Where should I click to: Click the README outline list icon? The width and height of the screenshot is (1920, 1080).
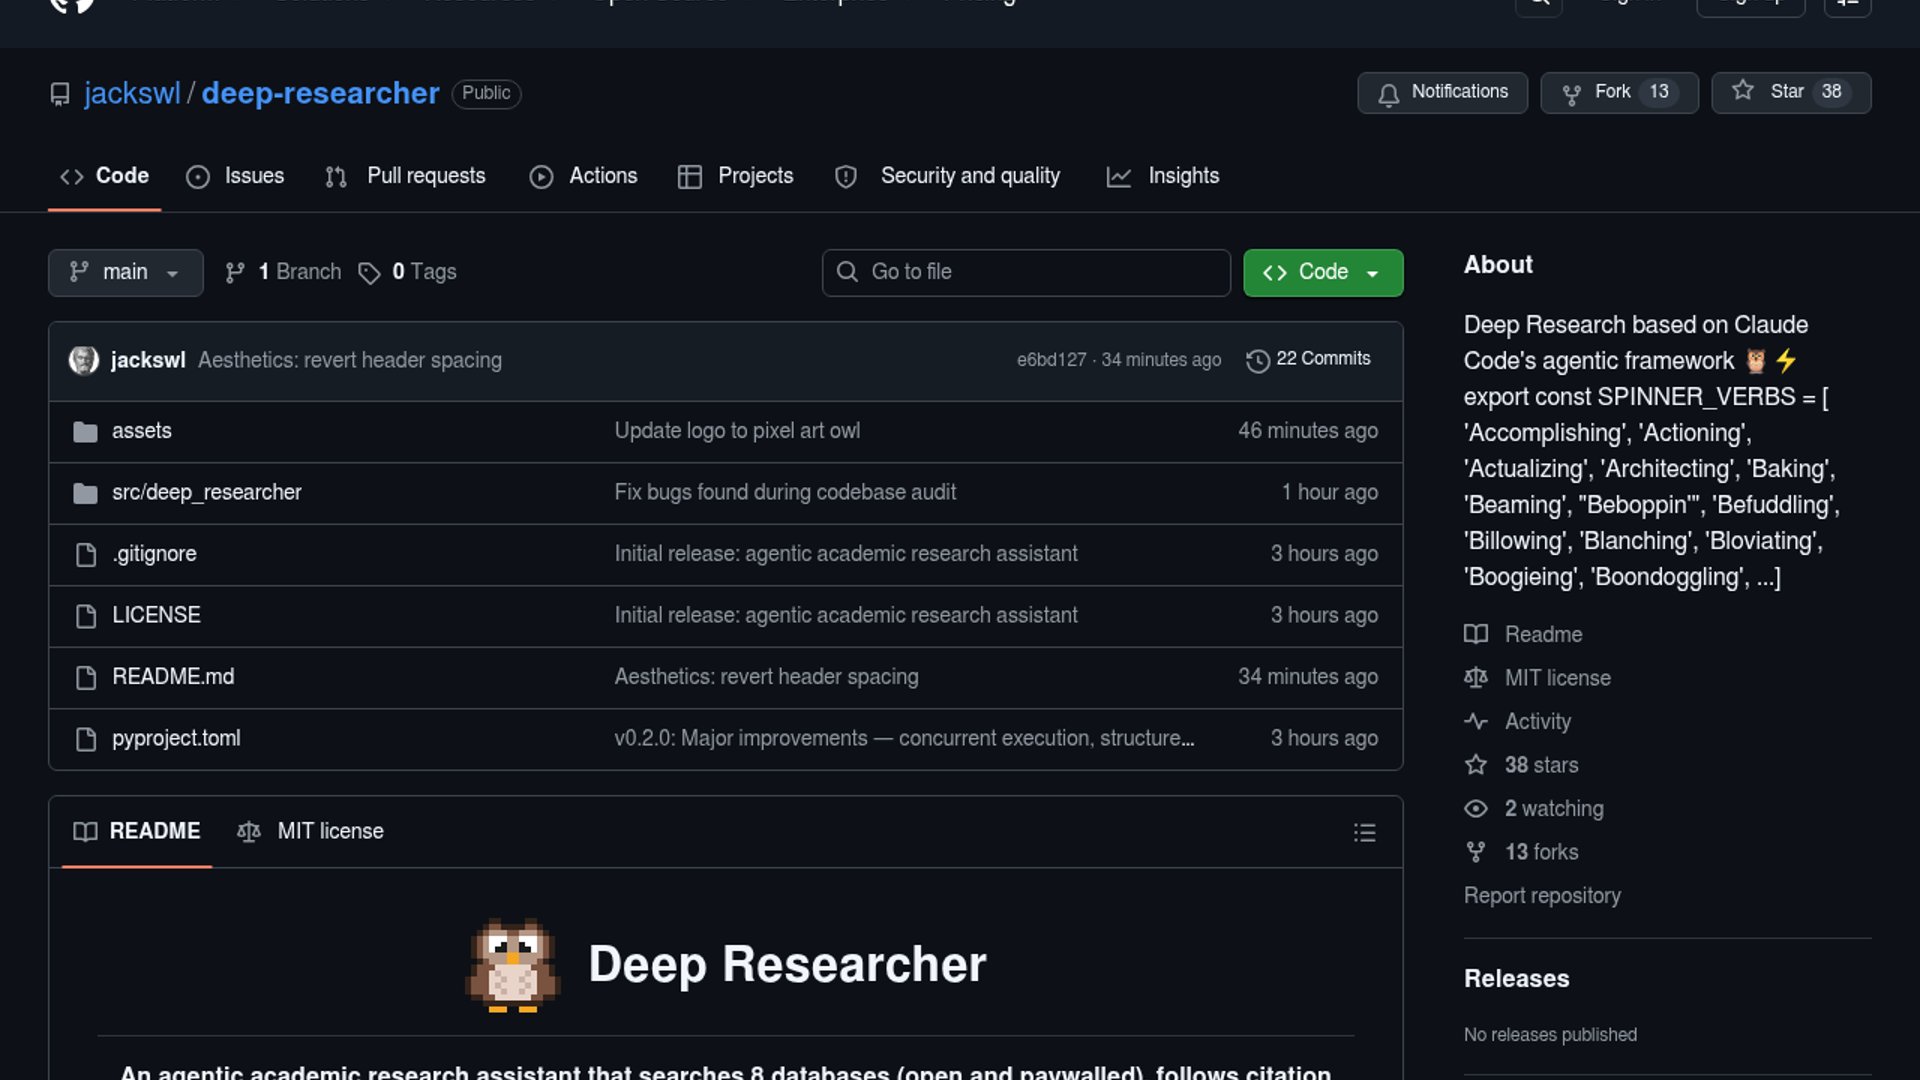tap(1364, 832)
